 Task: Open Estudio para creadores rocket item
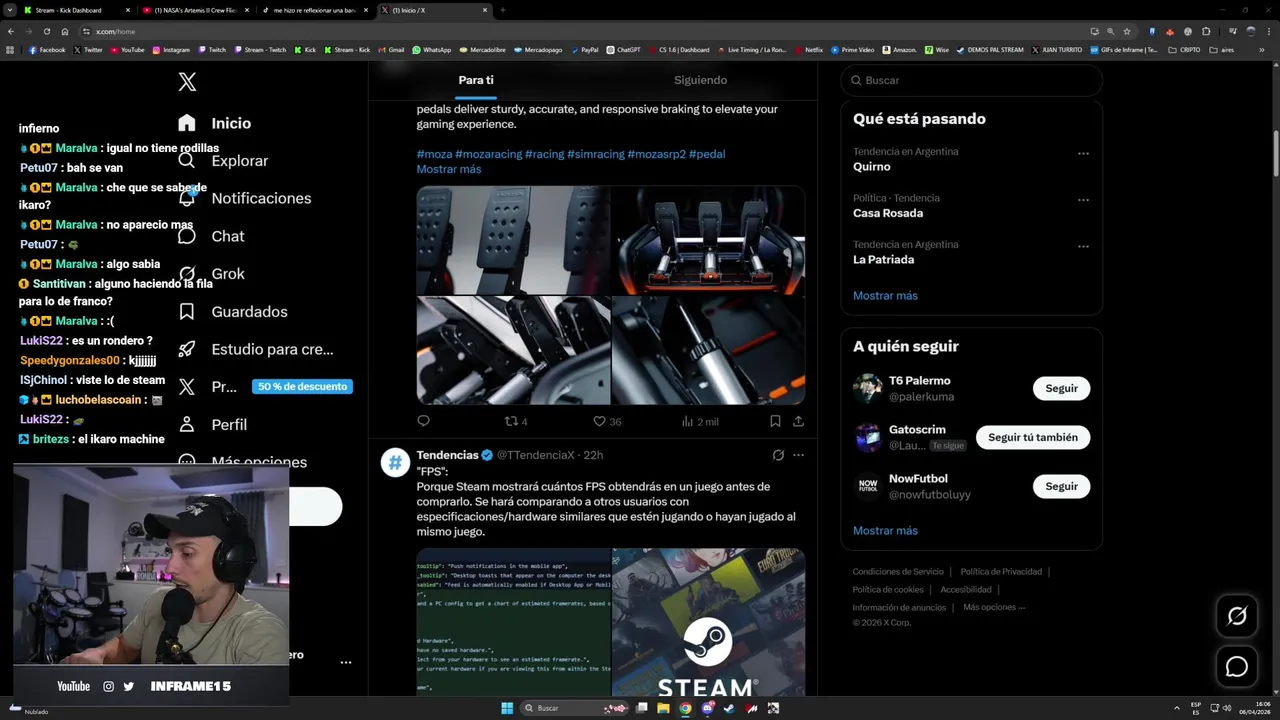[256, 349]
